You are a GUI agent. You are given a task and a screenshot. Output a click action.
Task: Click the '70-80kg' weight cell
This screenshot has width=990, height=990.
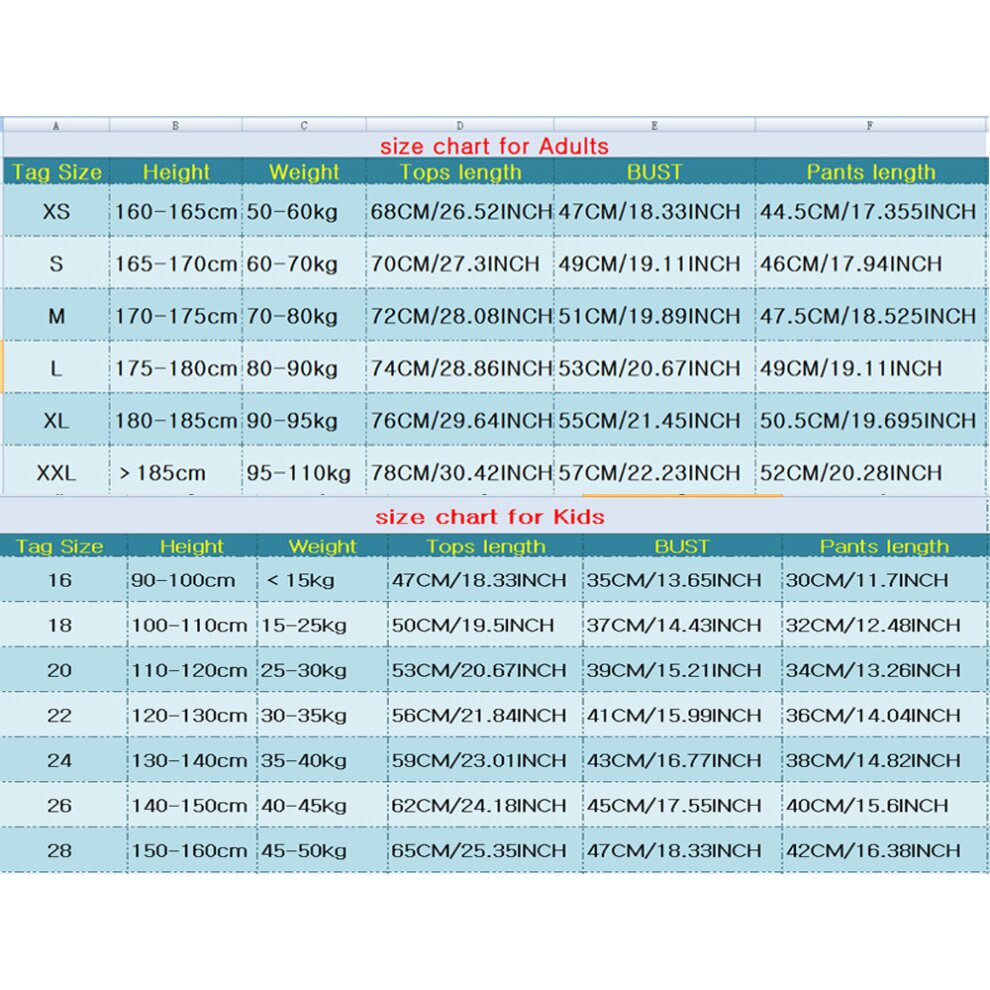click(304, 315)
